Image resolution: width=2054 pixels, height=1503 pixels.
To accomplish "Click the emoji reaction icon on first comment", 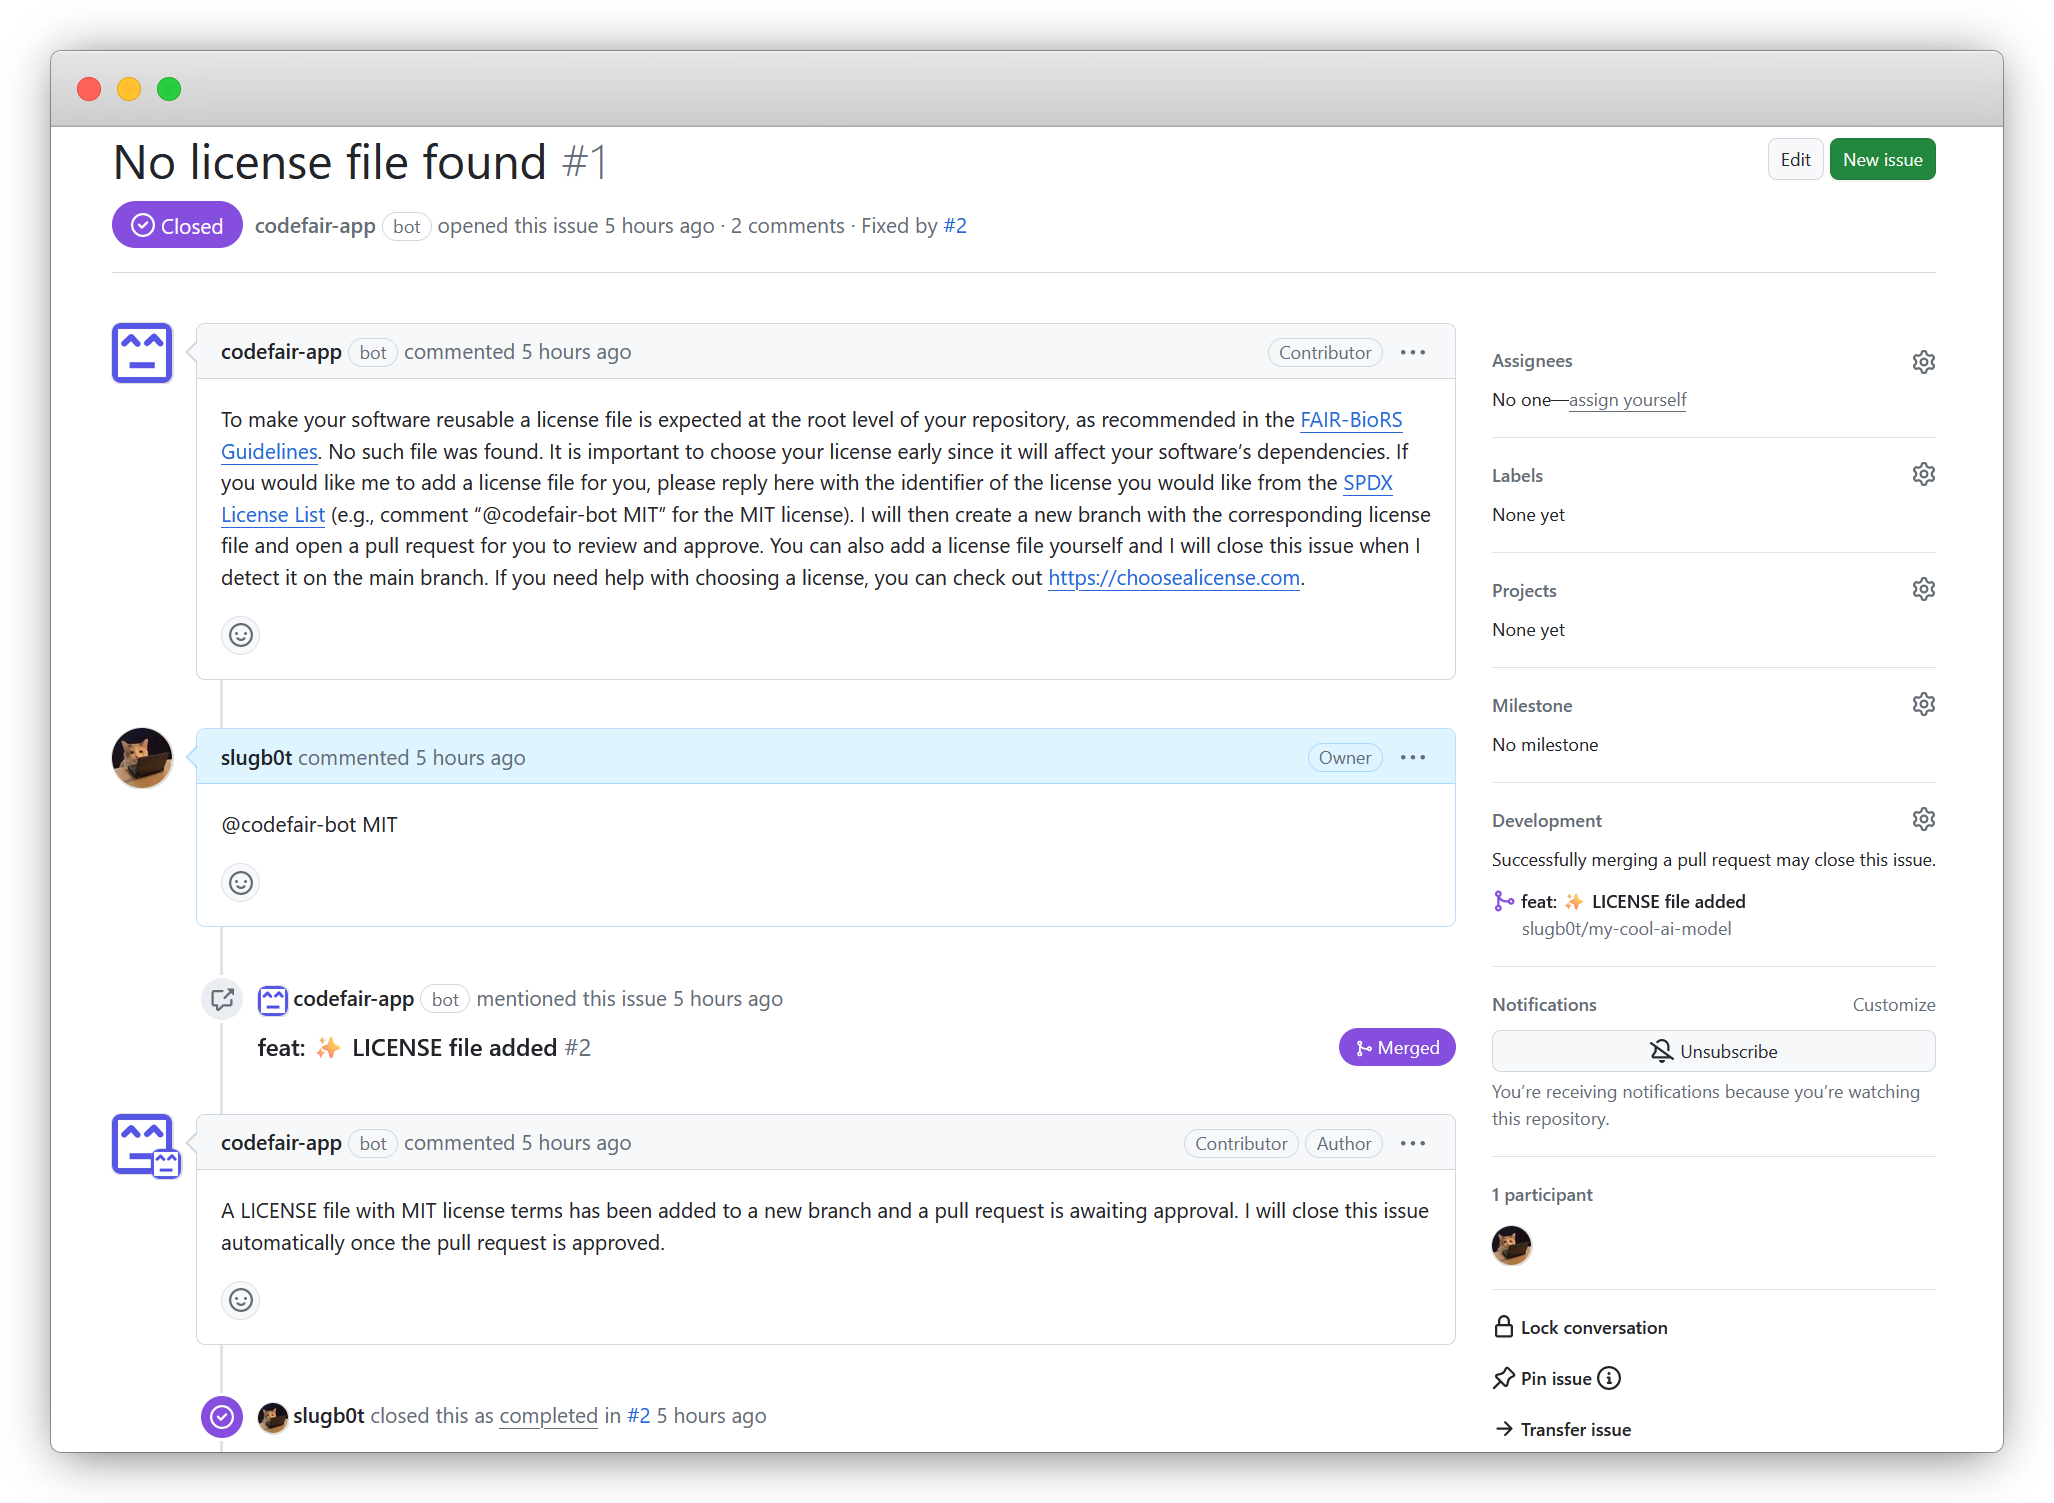I will coord(241,635).
